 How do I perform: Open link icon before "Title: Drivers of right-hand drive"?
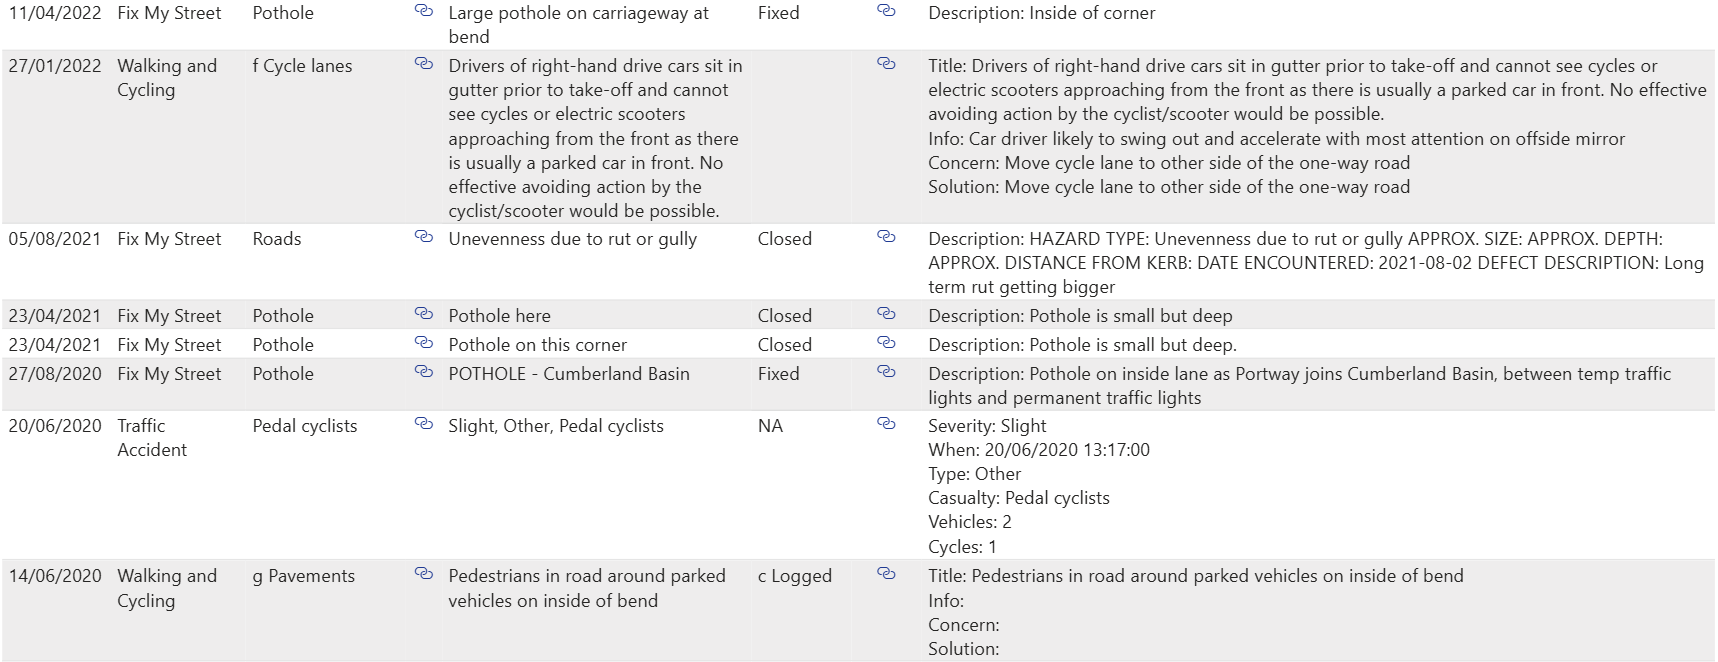[x=886, y=64]
